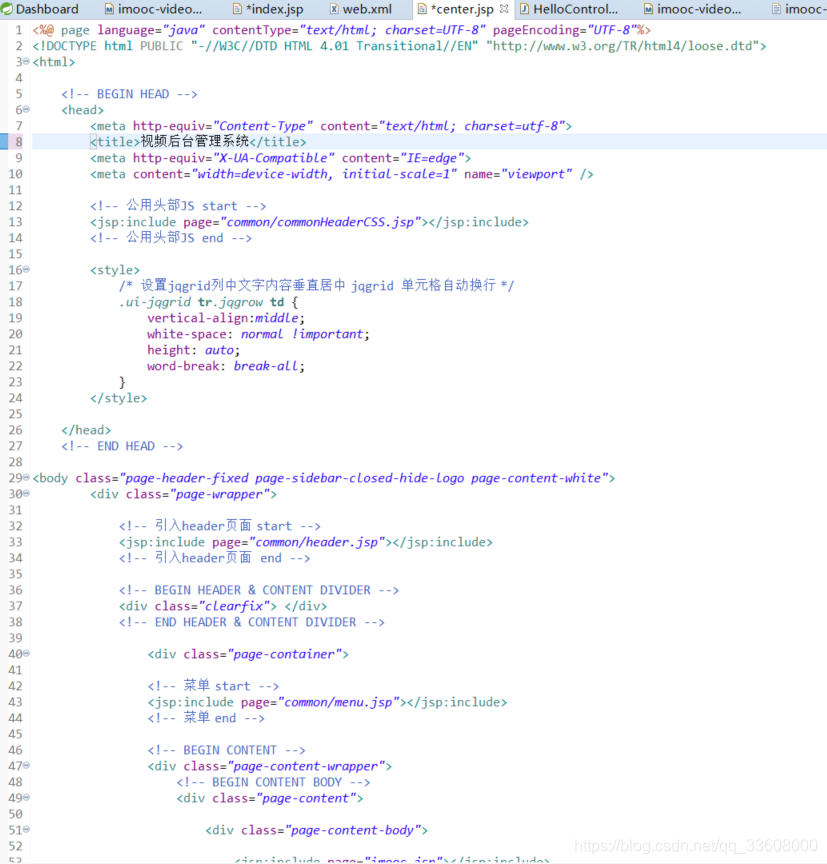Collapse page-wrapper div at line 30
Image resolution: width=827 pixels, height=864 pixels.
(x=26, y=493)
